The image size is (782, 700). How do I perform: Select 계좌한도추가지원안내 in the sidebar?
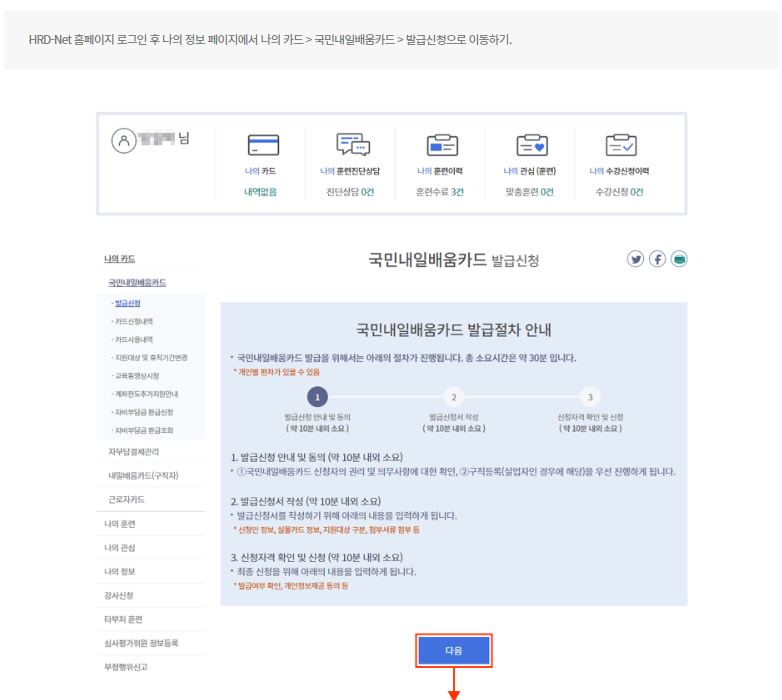[x=146, y=394]
